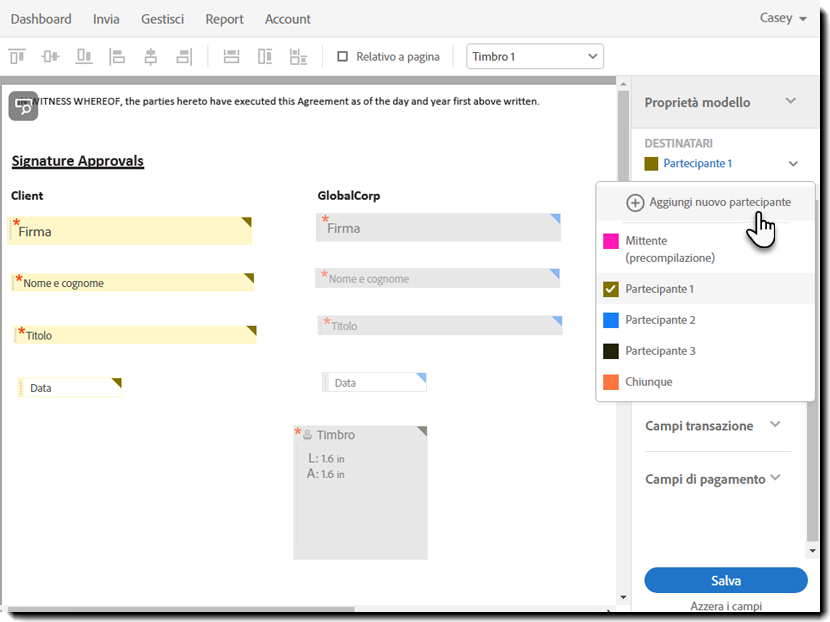Open the Report menu
The image size is (830, 622).
(224, 19)
